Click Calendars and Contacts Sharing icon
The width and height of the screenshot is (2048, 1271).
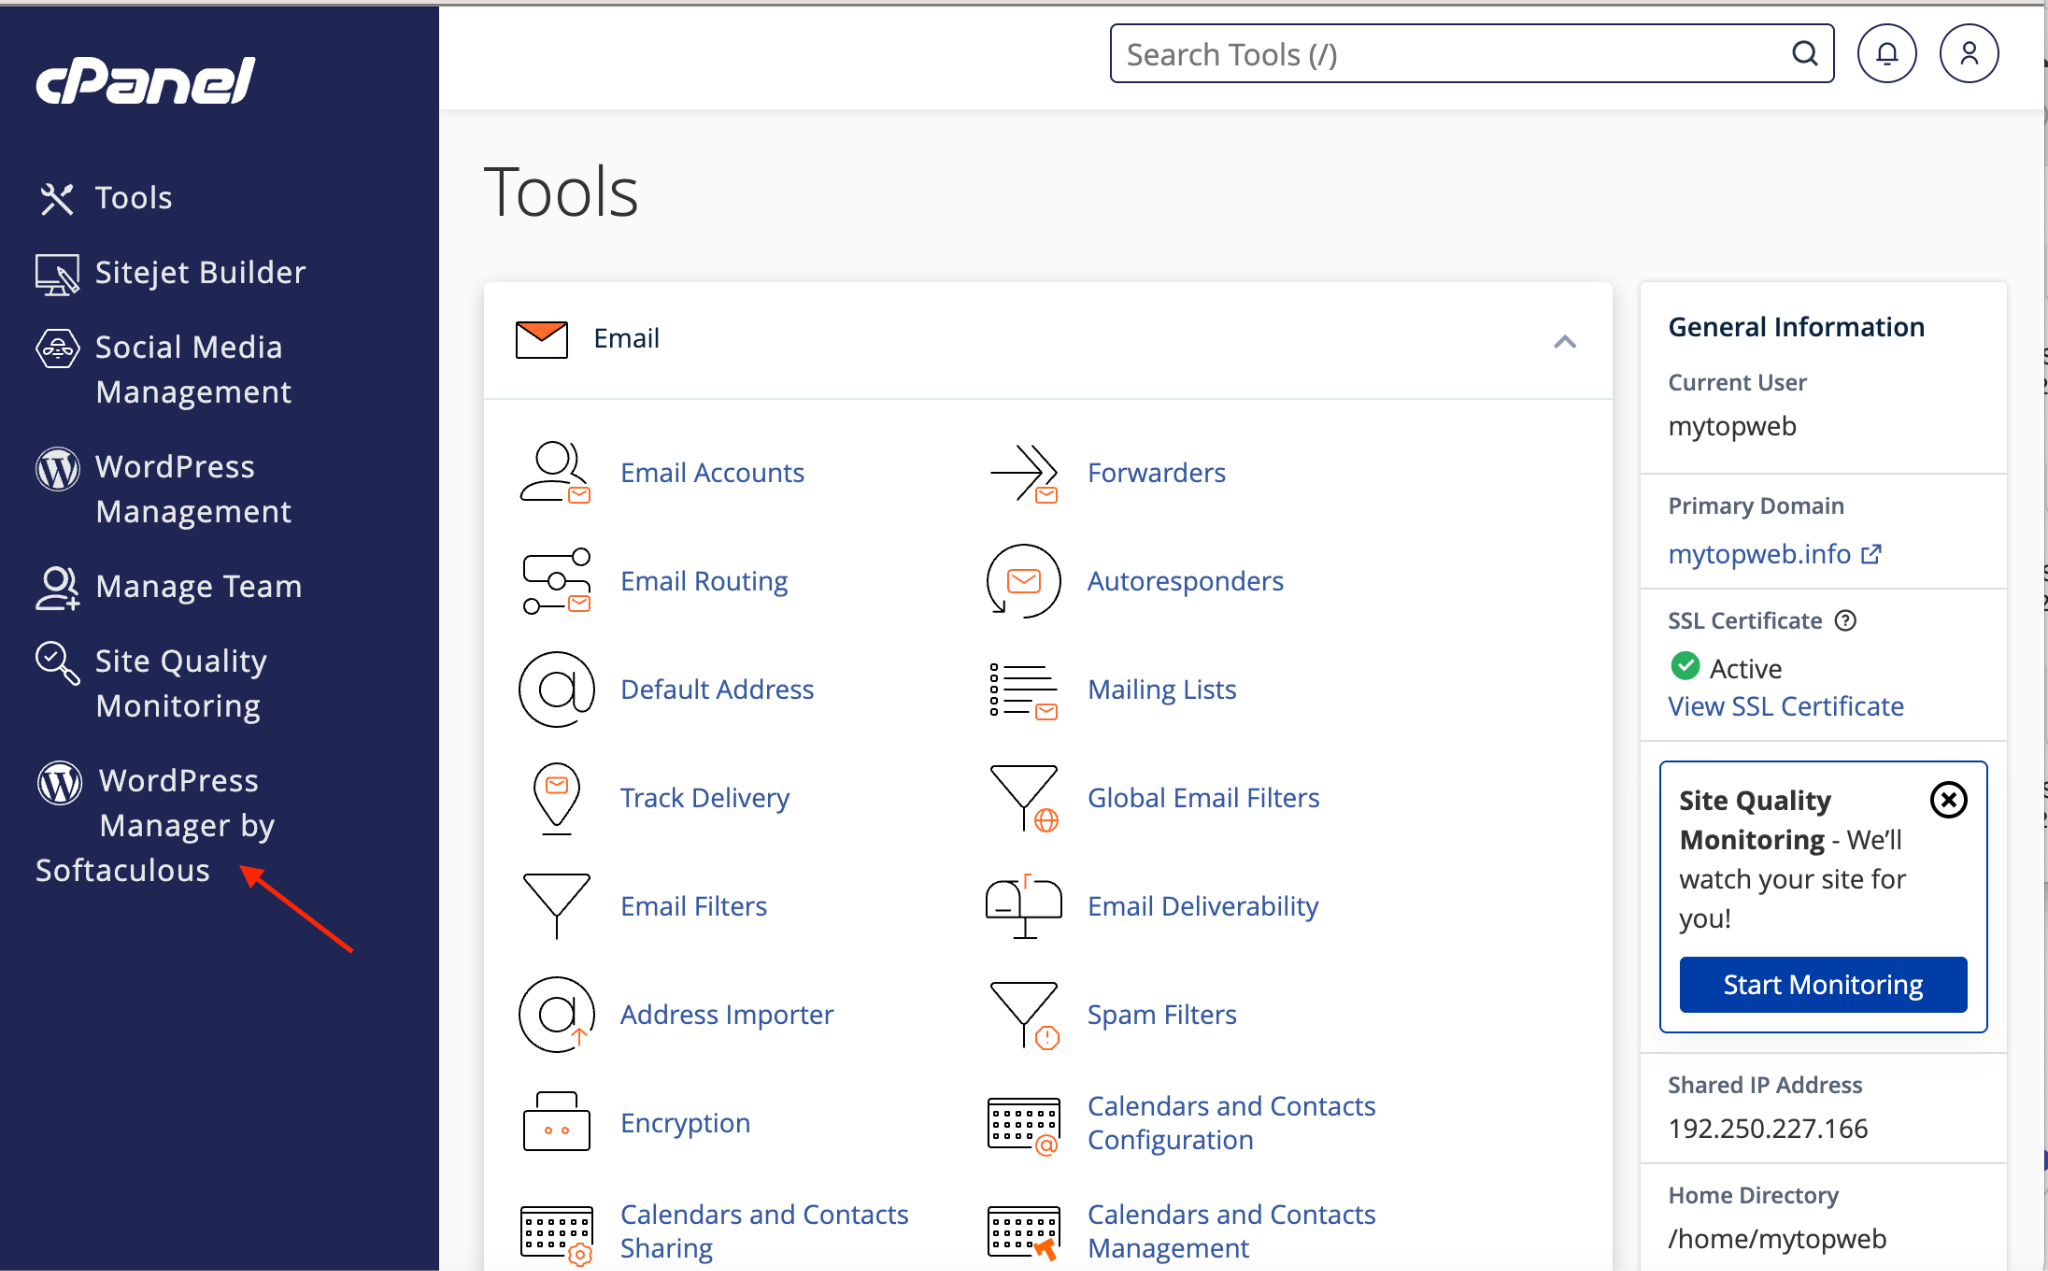(556, 1235)
